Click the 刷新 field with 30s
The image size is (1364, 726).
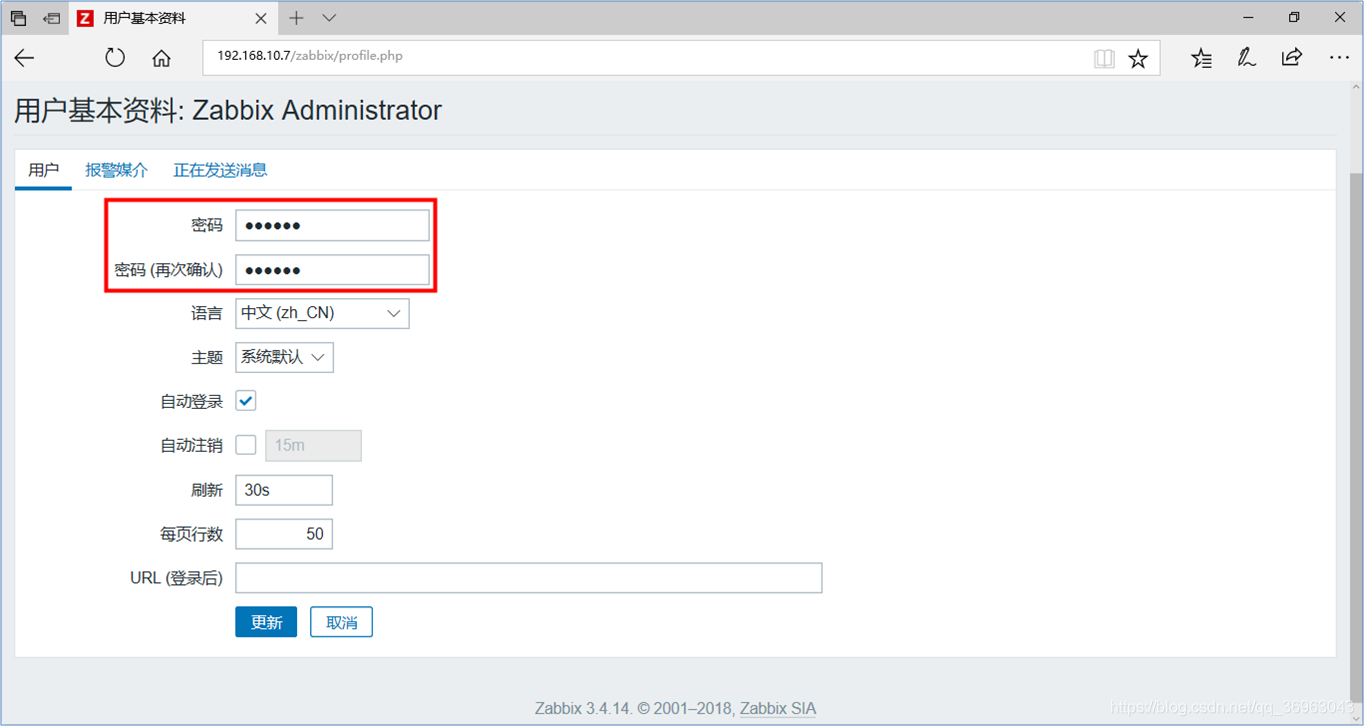[x=284, y=490]
